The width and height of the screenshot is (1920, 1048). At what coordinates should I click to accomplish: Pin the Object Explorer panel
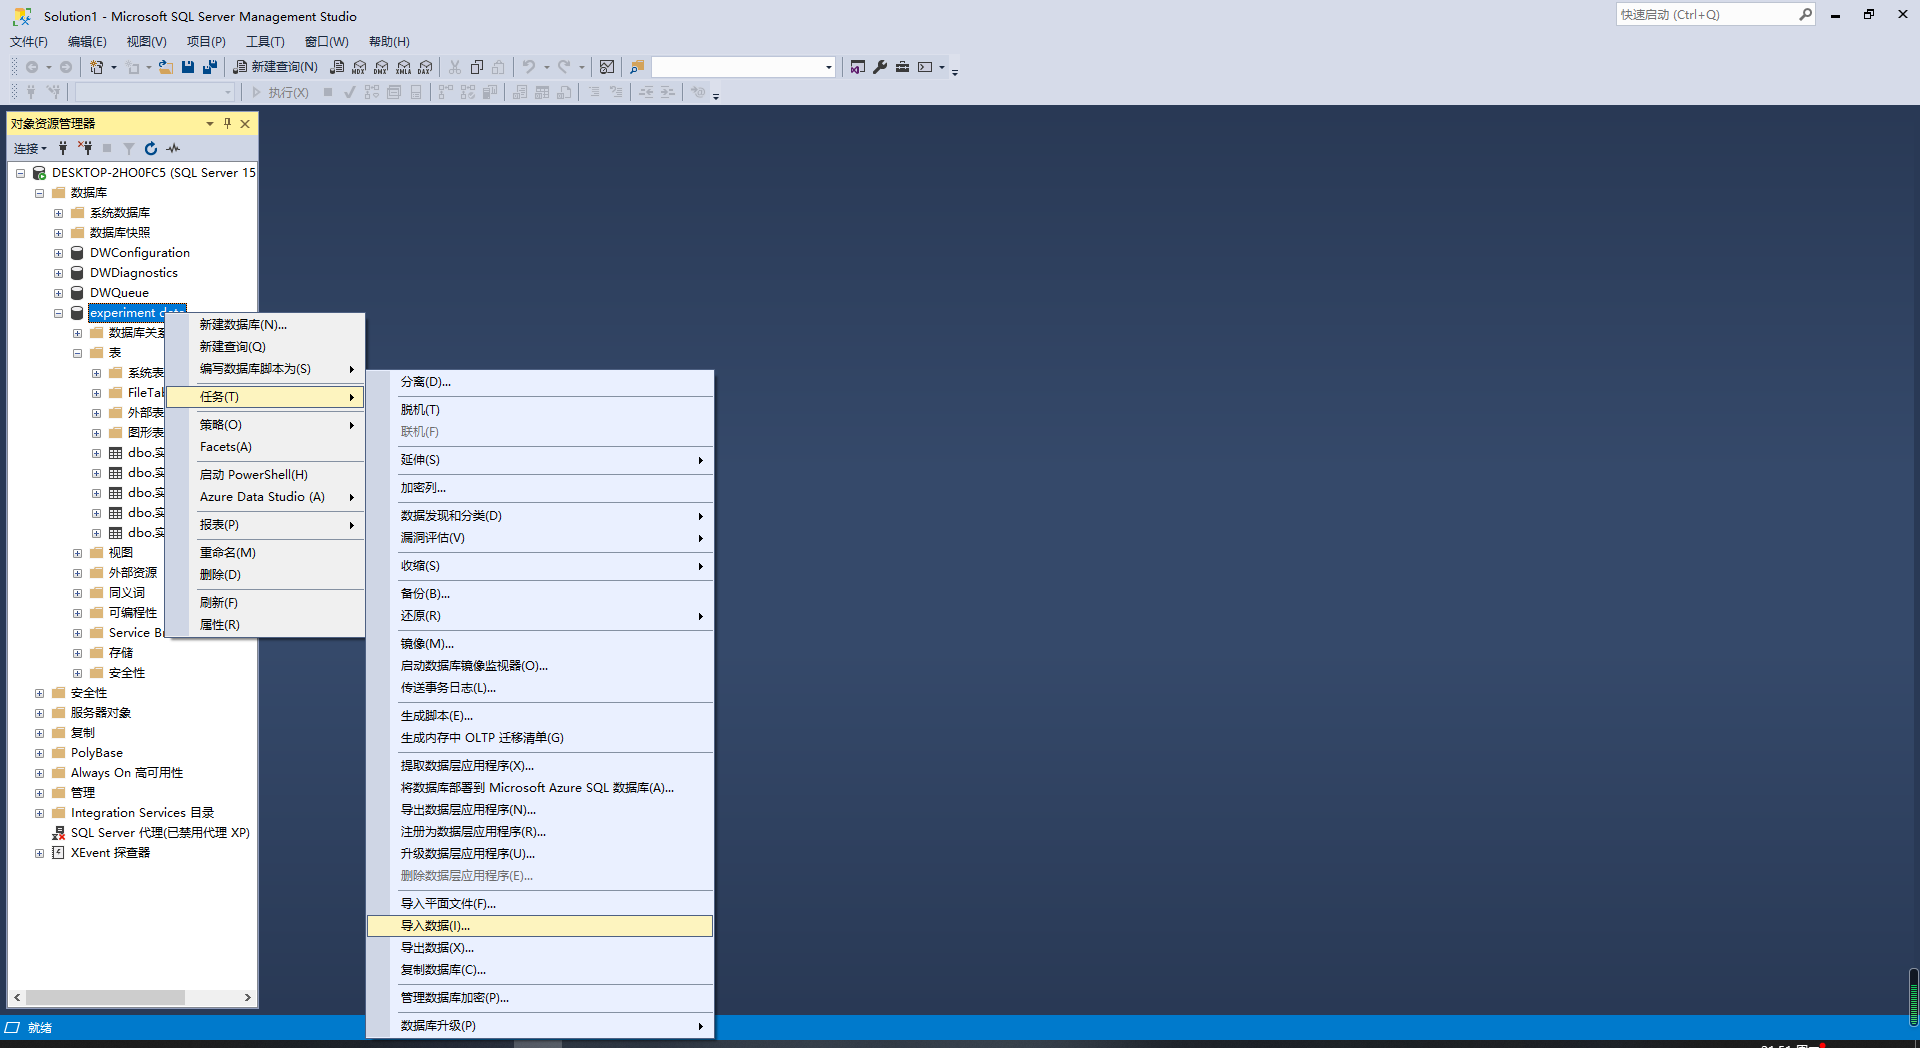[x=228, y=123]
